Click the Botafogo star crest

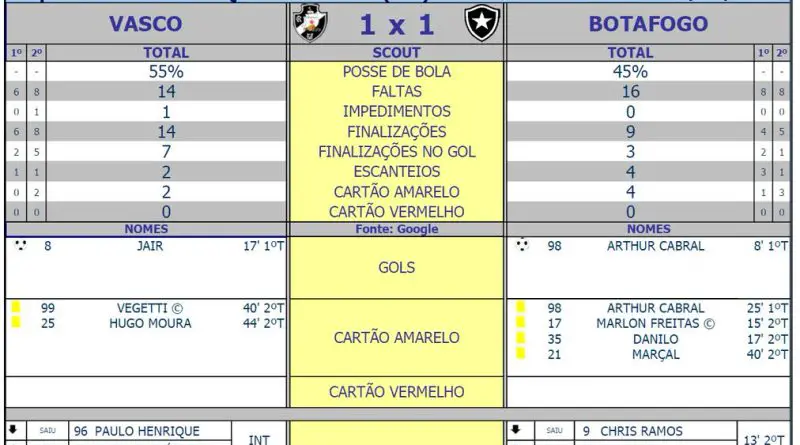pos(482,23)
